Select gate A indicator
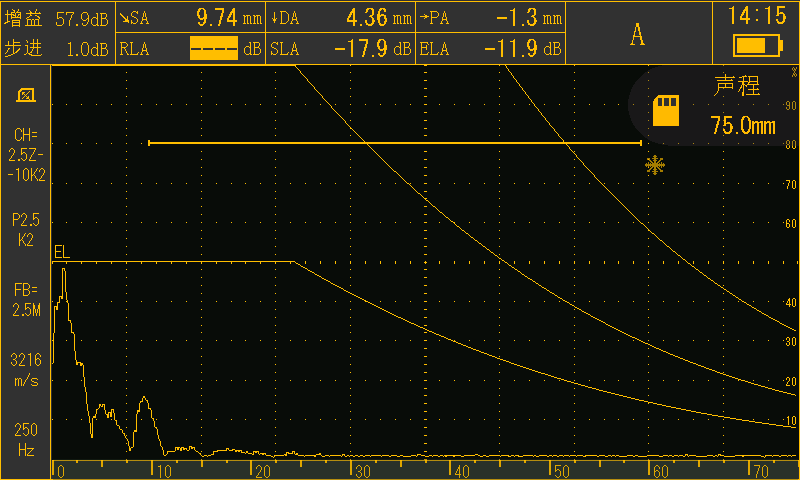The height and width of the screenshot is (480, 800). pos(638,35)
